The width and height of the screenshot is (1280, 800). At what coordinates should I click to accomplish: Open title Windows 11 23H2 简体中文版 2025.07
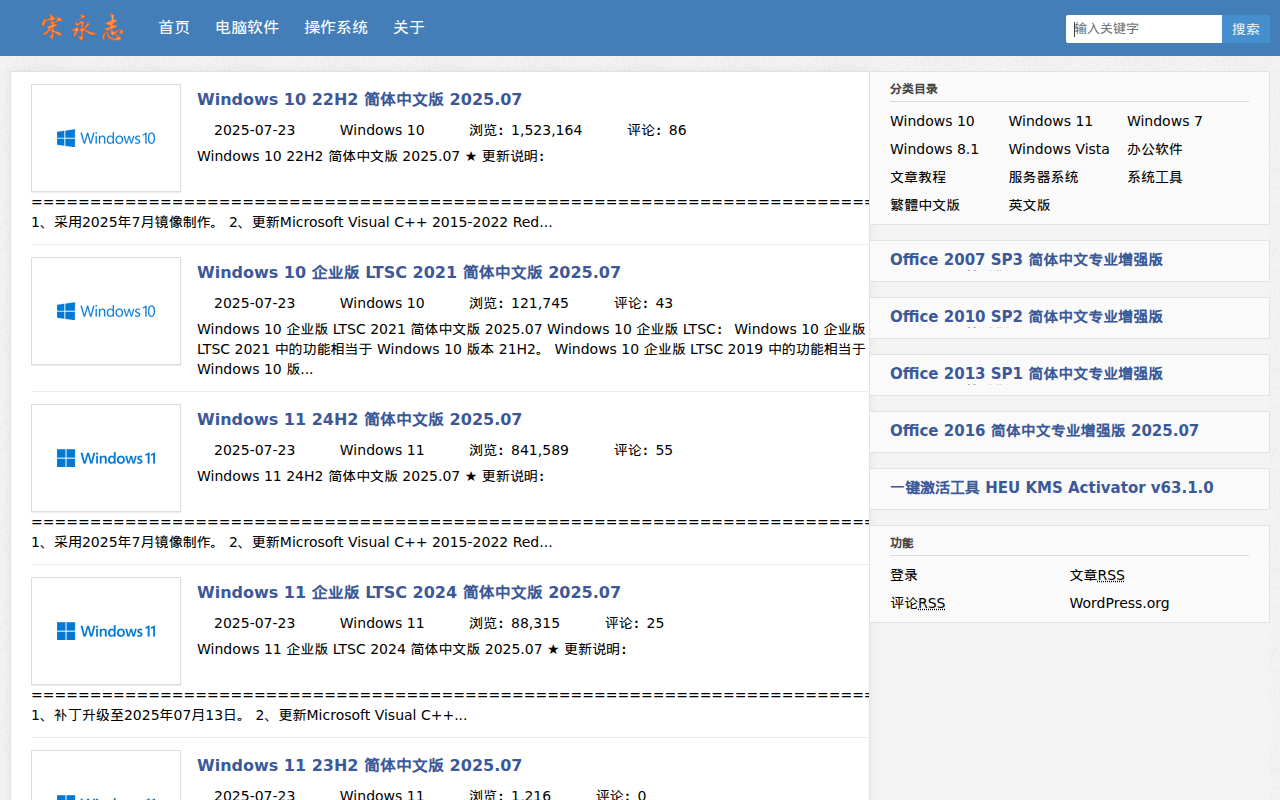coord(359,765)
